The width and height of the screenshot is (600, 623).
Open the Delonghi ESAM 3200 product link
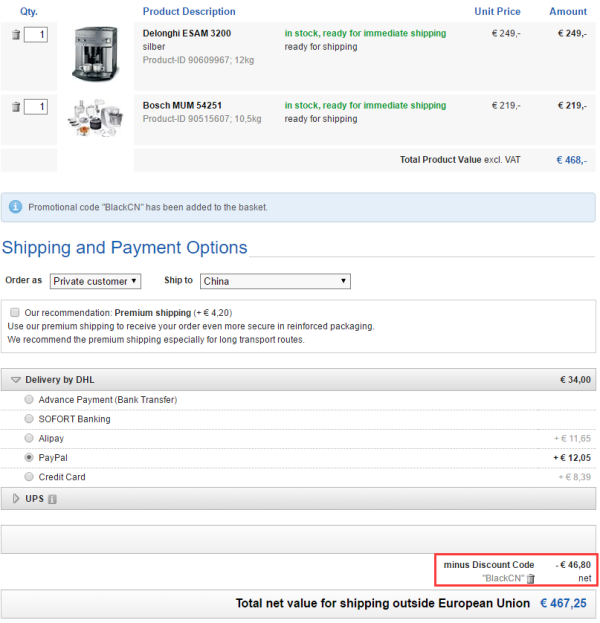(187, 33)
